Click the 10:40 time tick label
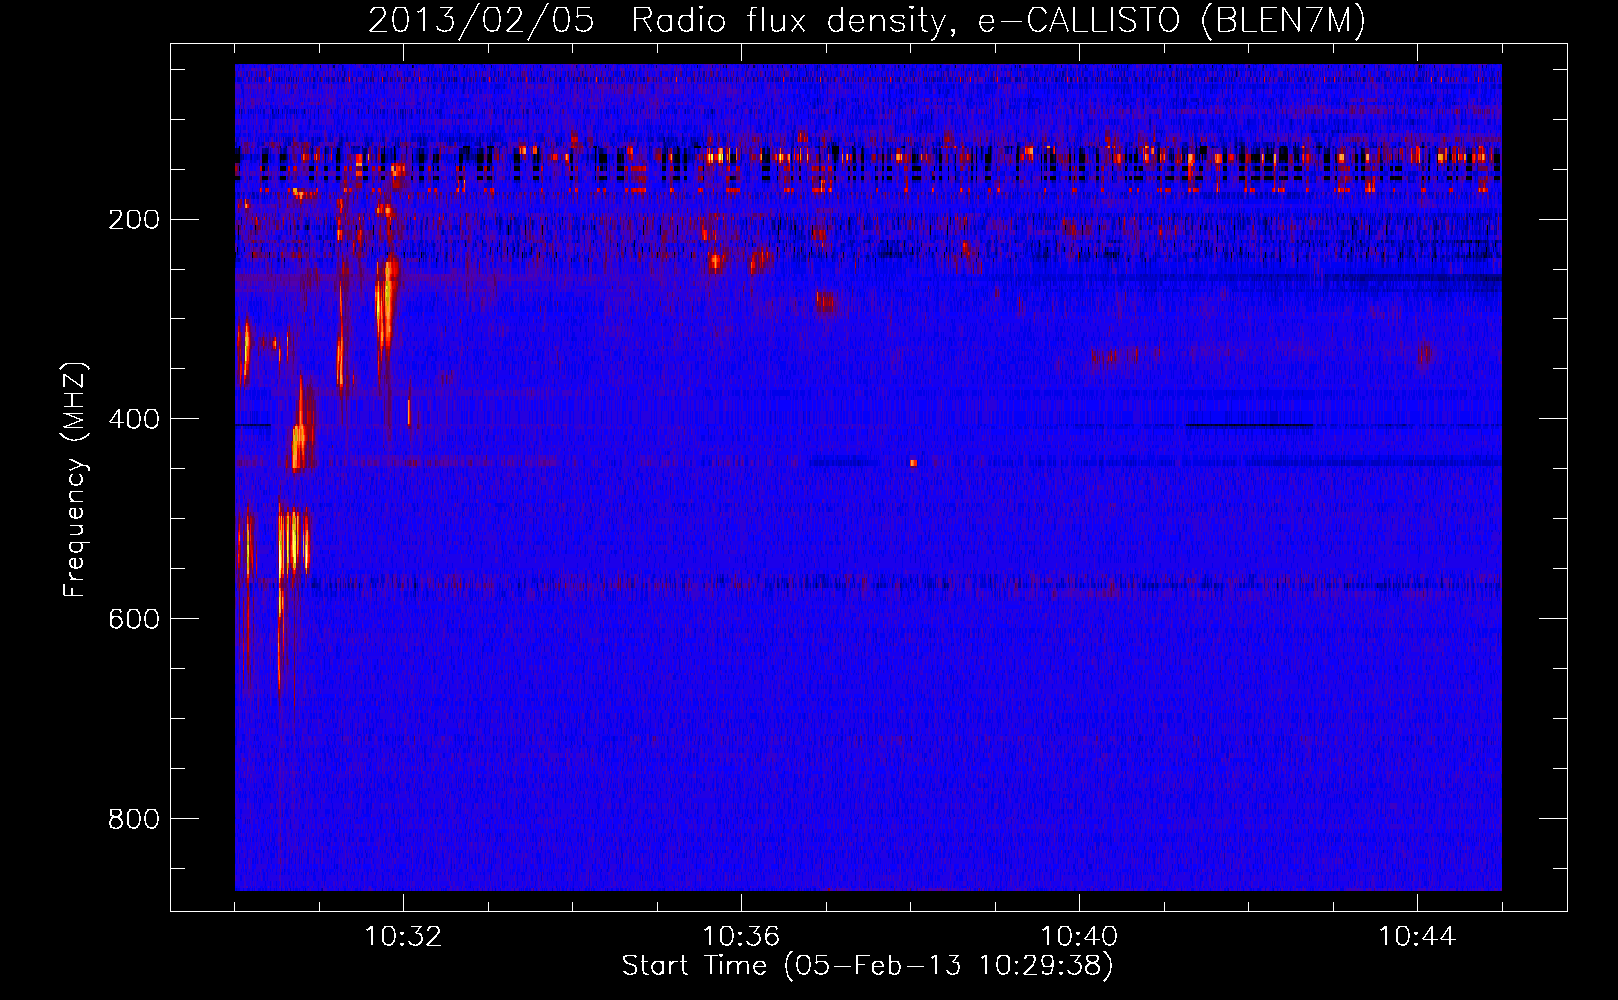Screen dimensions: 1618x1000 (x=1079, y=937)
